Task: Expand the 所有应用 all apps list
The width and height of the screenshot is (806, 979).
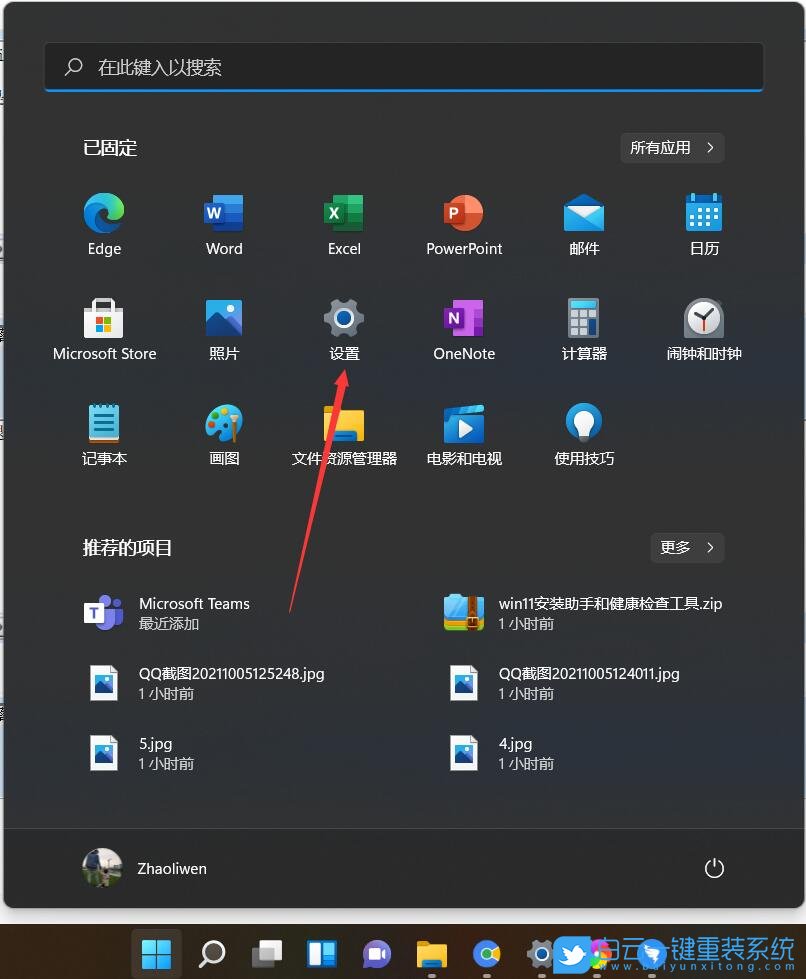Action: [672, 147]
